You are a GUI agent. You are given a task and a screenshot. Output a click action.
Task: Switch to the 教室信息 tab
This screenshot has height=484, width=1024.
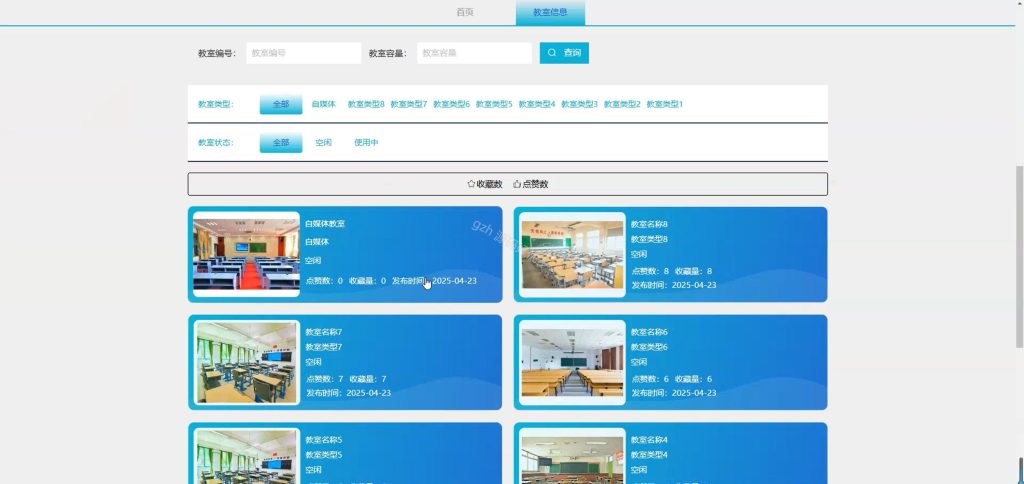pos(550,12)
